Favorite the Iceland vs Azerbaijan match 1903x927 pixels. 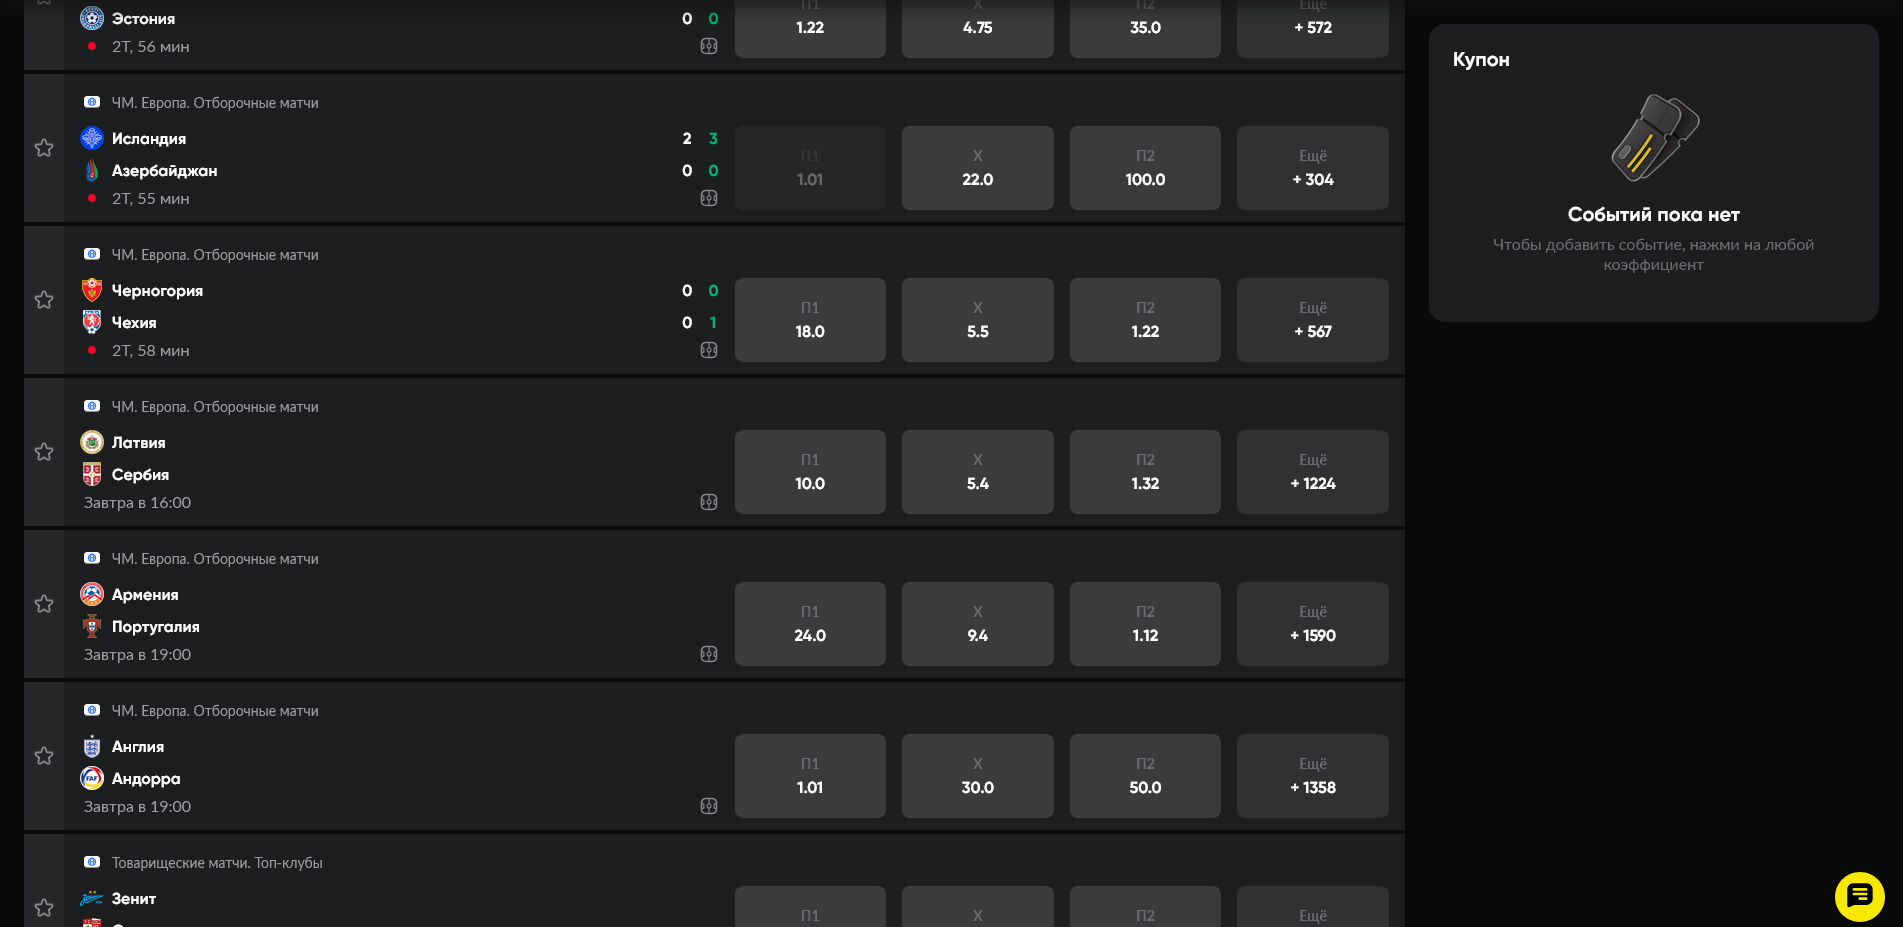(44, 148)
